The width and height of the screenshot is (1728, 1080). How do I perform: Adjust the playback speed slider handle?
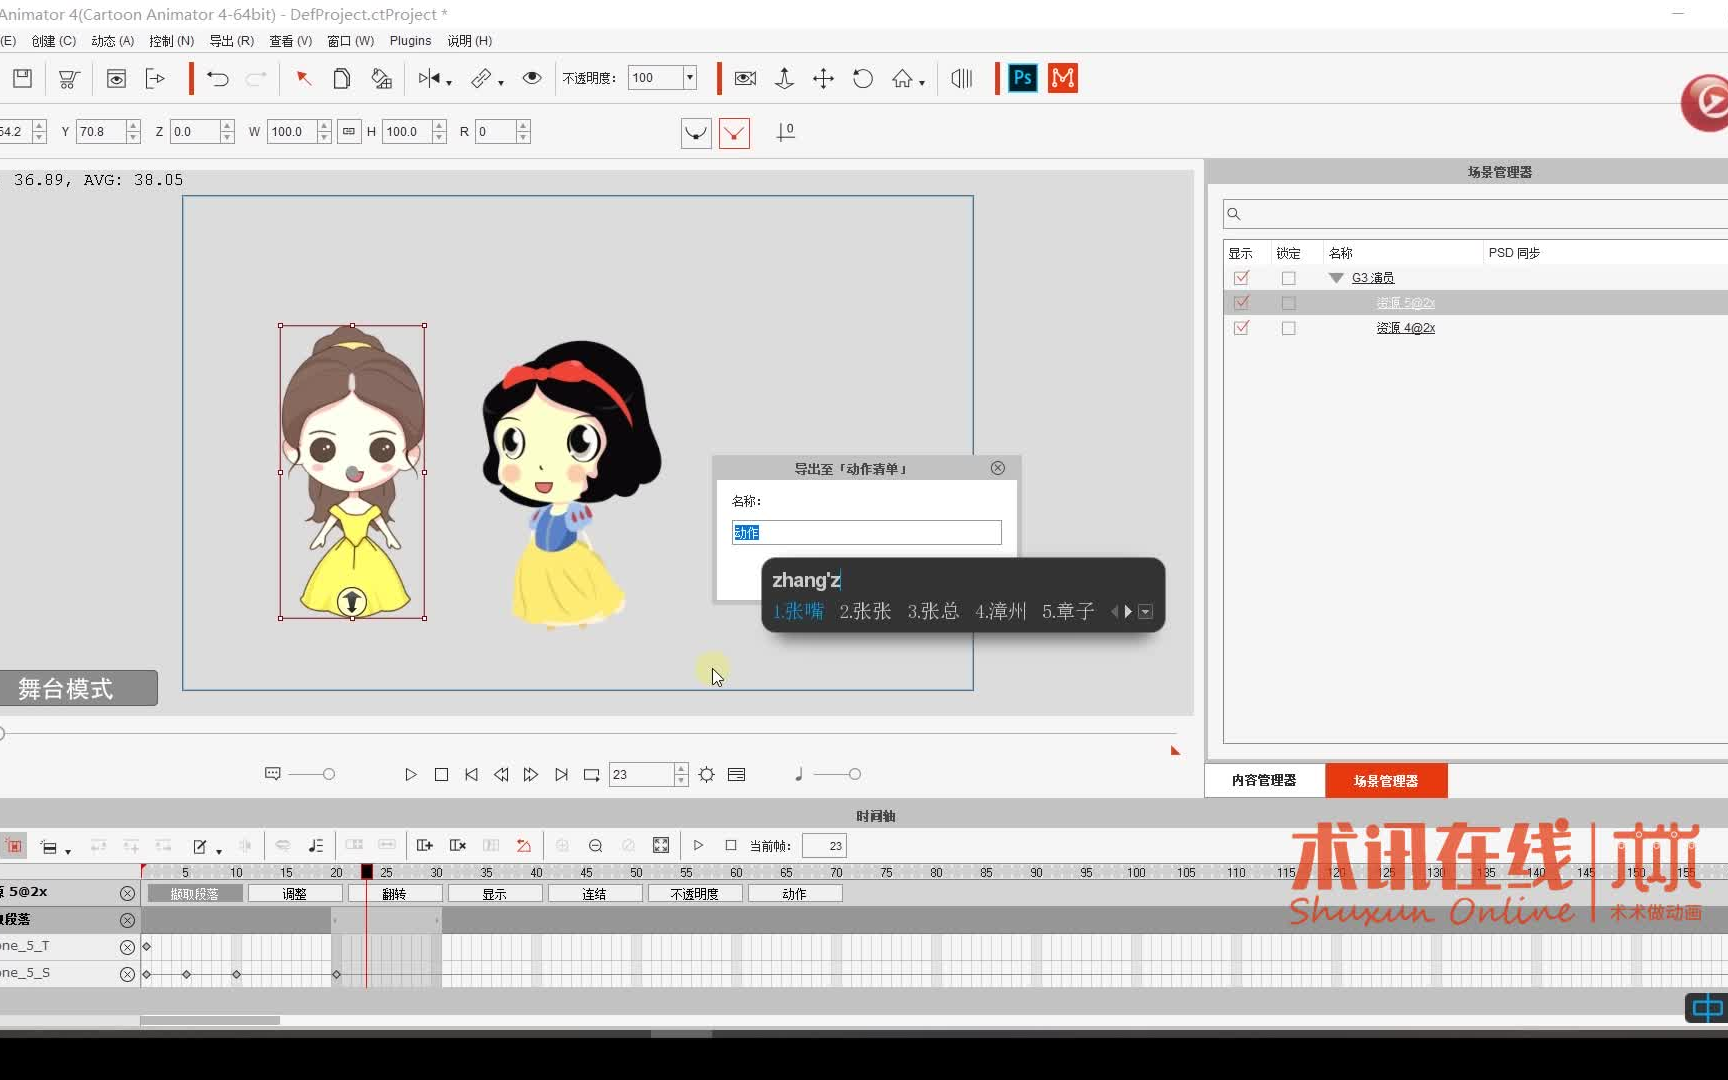point(328,774)
